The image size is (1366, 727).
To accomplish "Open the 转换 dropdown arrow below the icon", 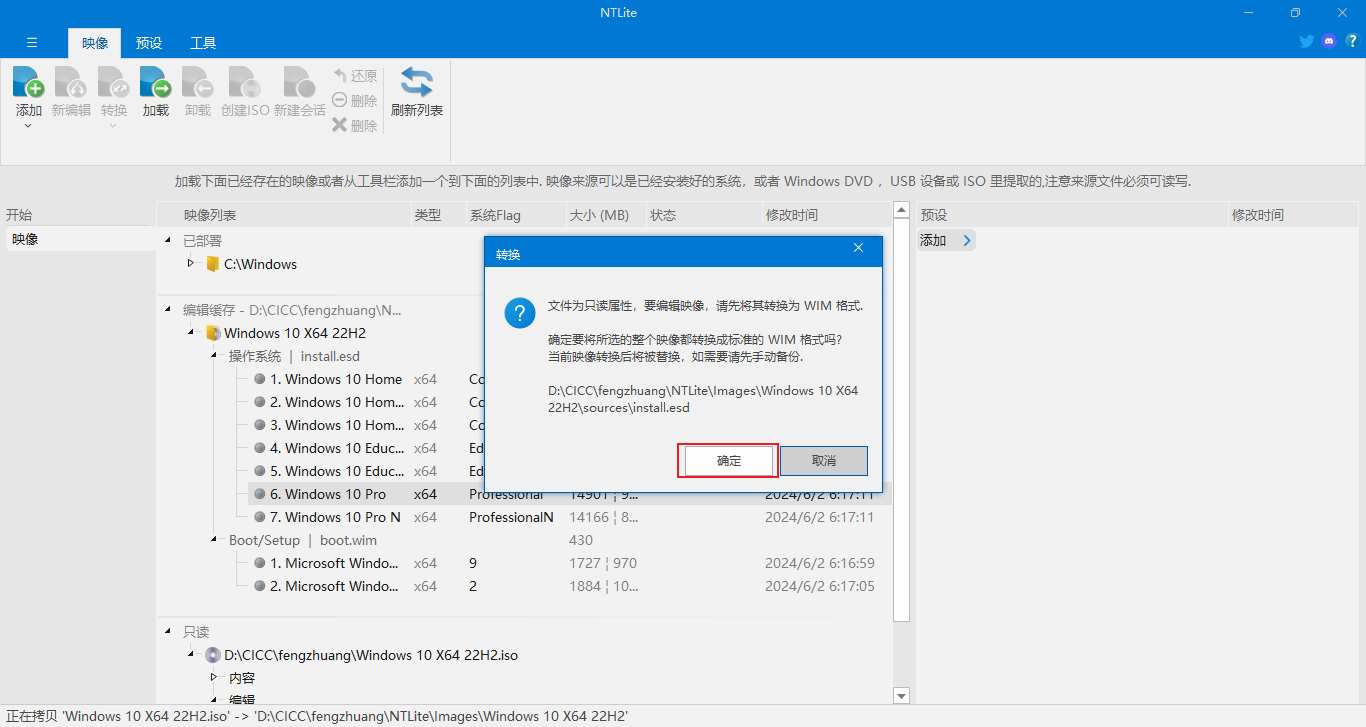I will 113,126.
